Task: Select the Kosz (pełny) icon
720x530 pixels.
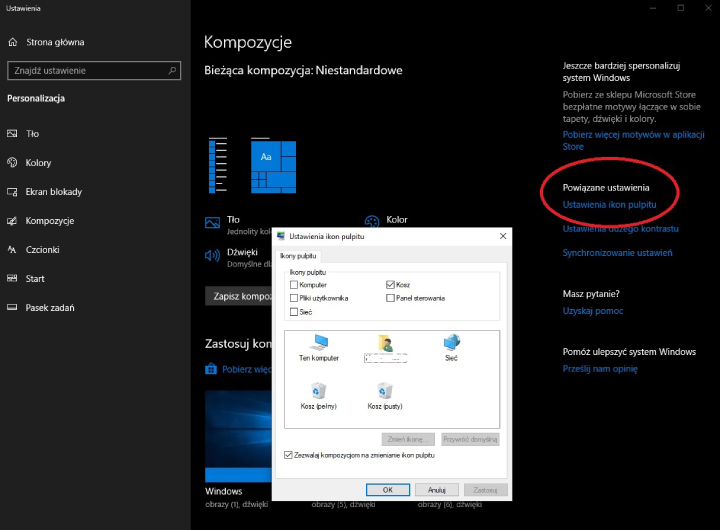Action: tap(318, 393)
